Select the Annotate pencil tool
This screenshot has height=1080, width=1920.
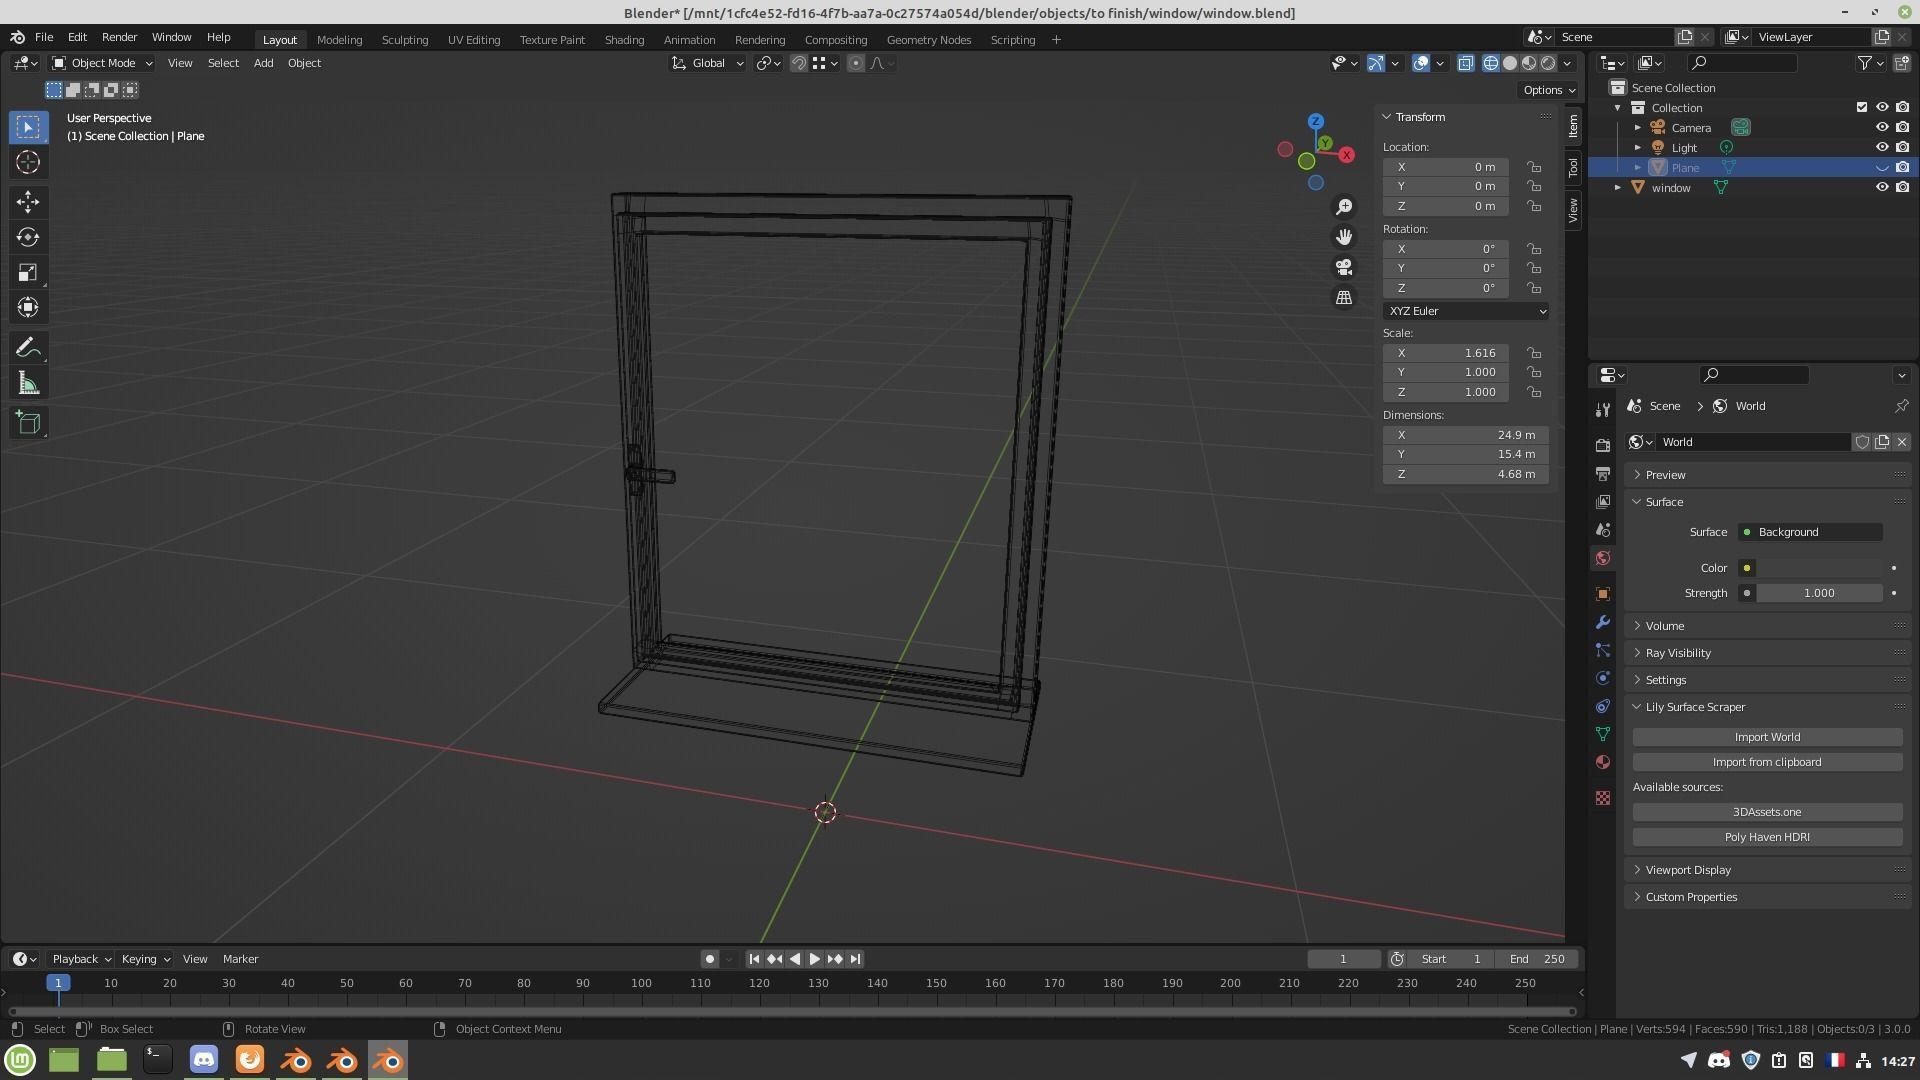[28, 348]
